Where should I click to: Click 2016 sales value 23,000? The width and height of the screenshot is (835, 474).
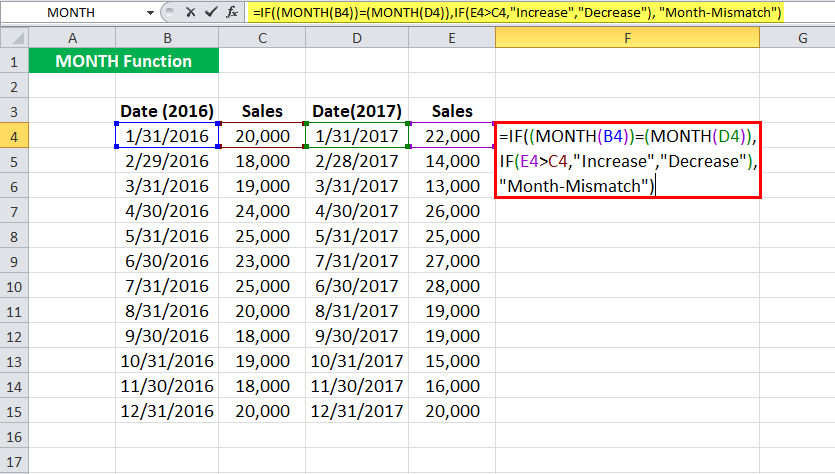coord(262,261)
